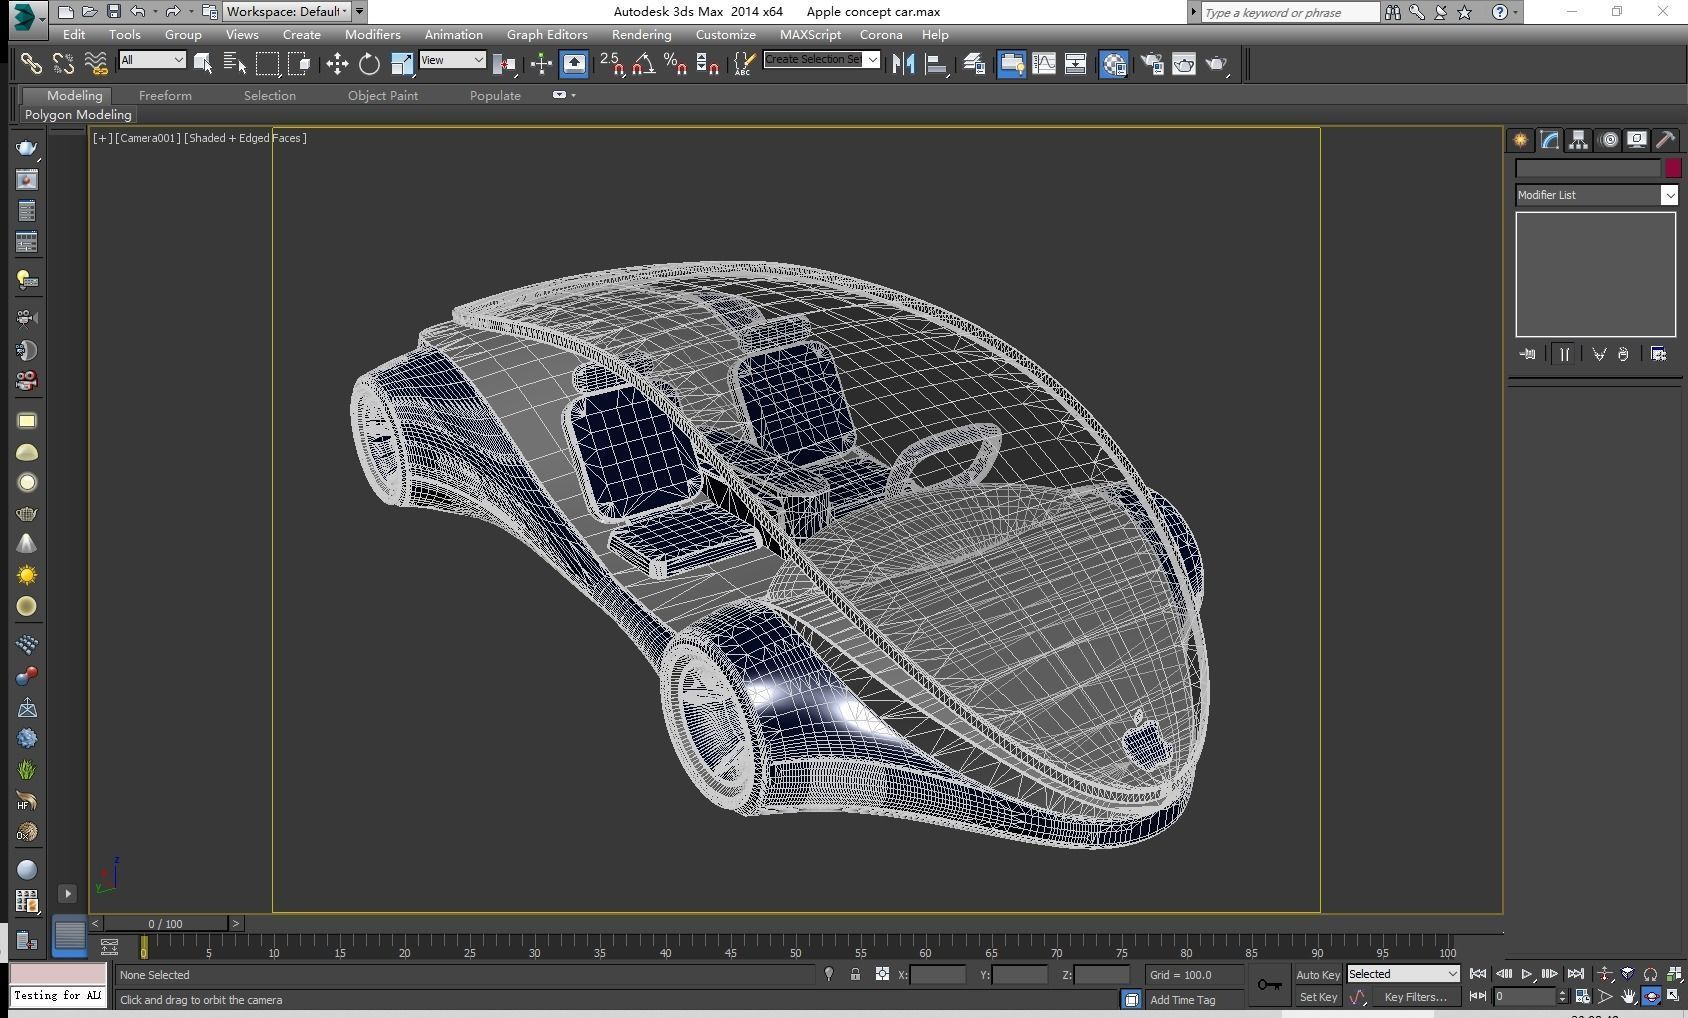
Task: Open Key Filters dialog
Action: (1415, 997)
